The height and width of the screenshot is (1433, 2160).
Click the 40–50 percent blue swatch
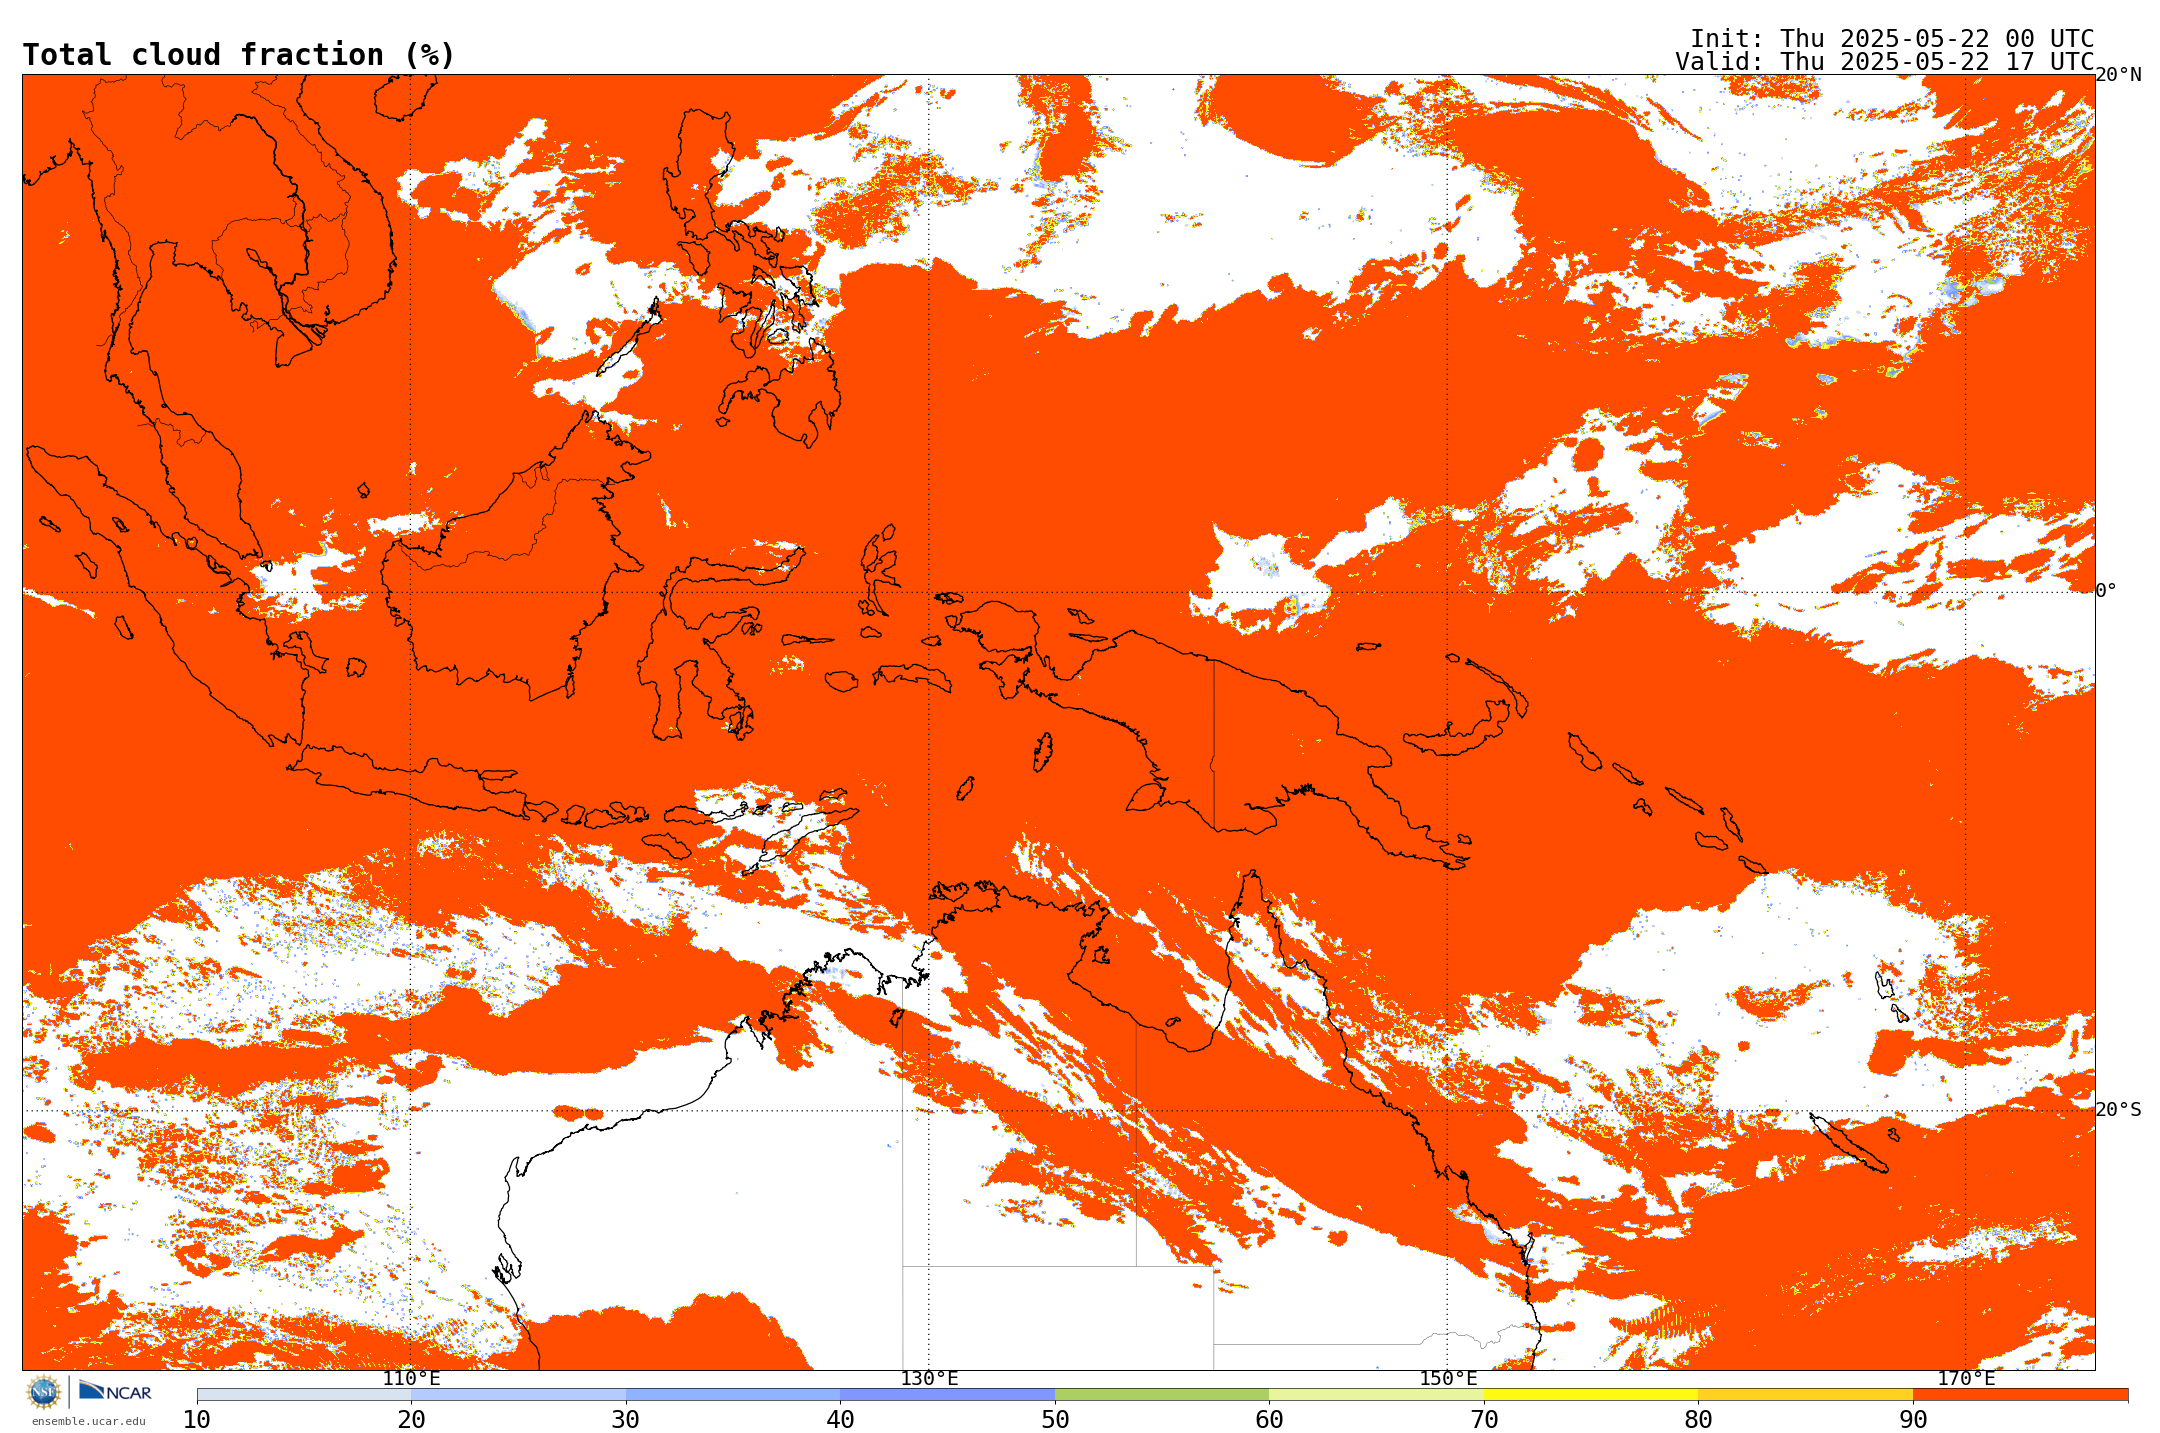tap(947, 1394)
